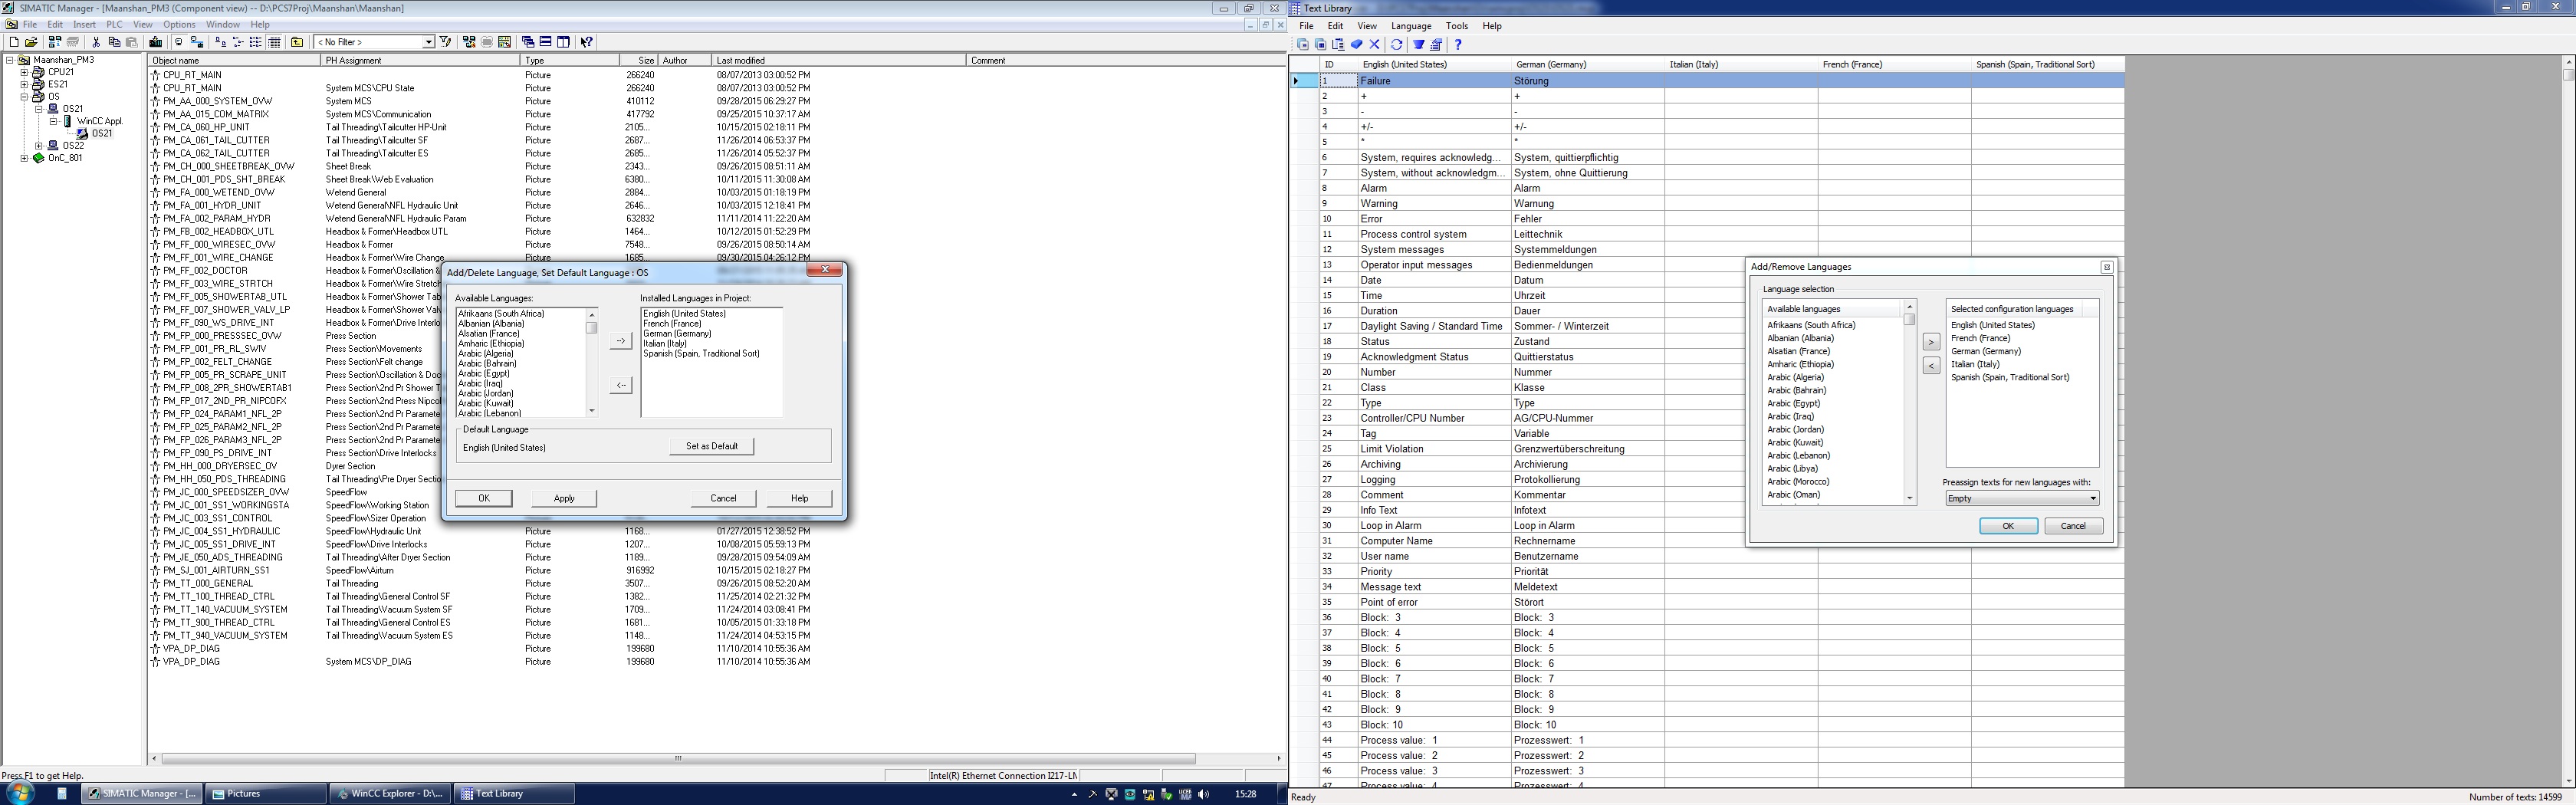Click the Copy icon in SIMATIC Manager toolbar
The height and width of the screenshot is (805, 2576).
[114, 42]
